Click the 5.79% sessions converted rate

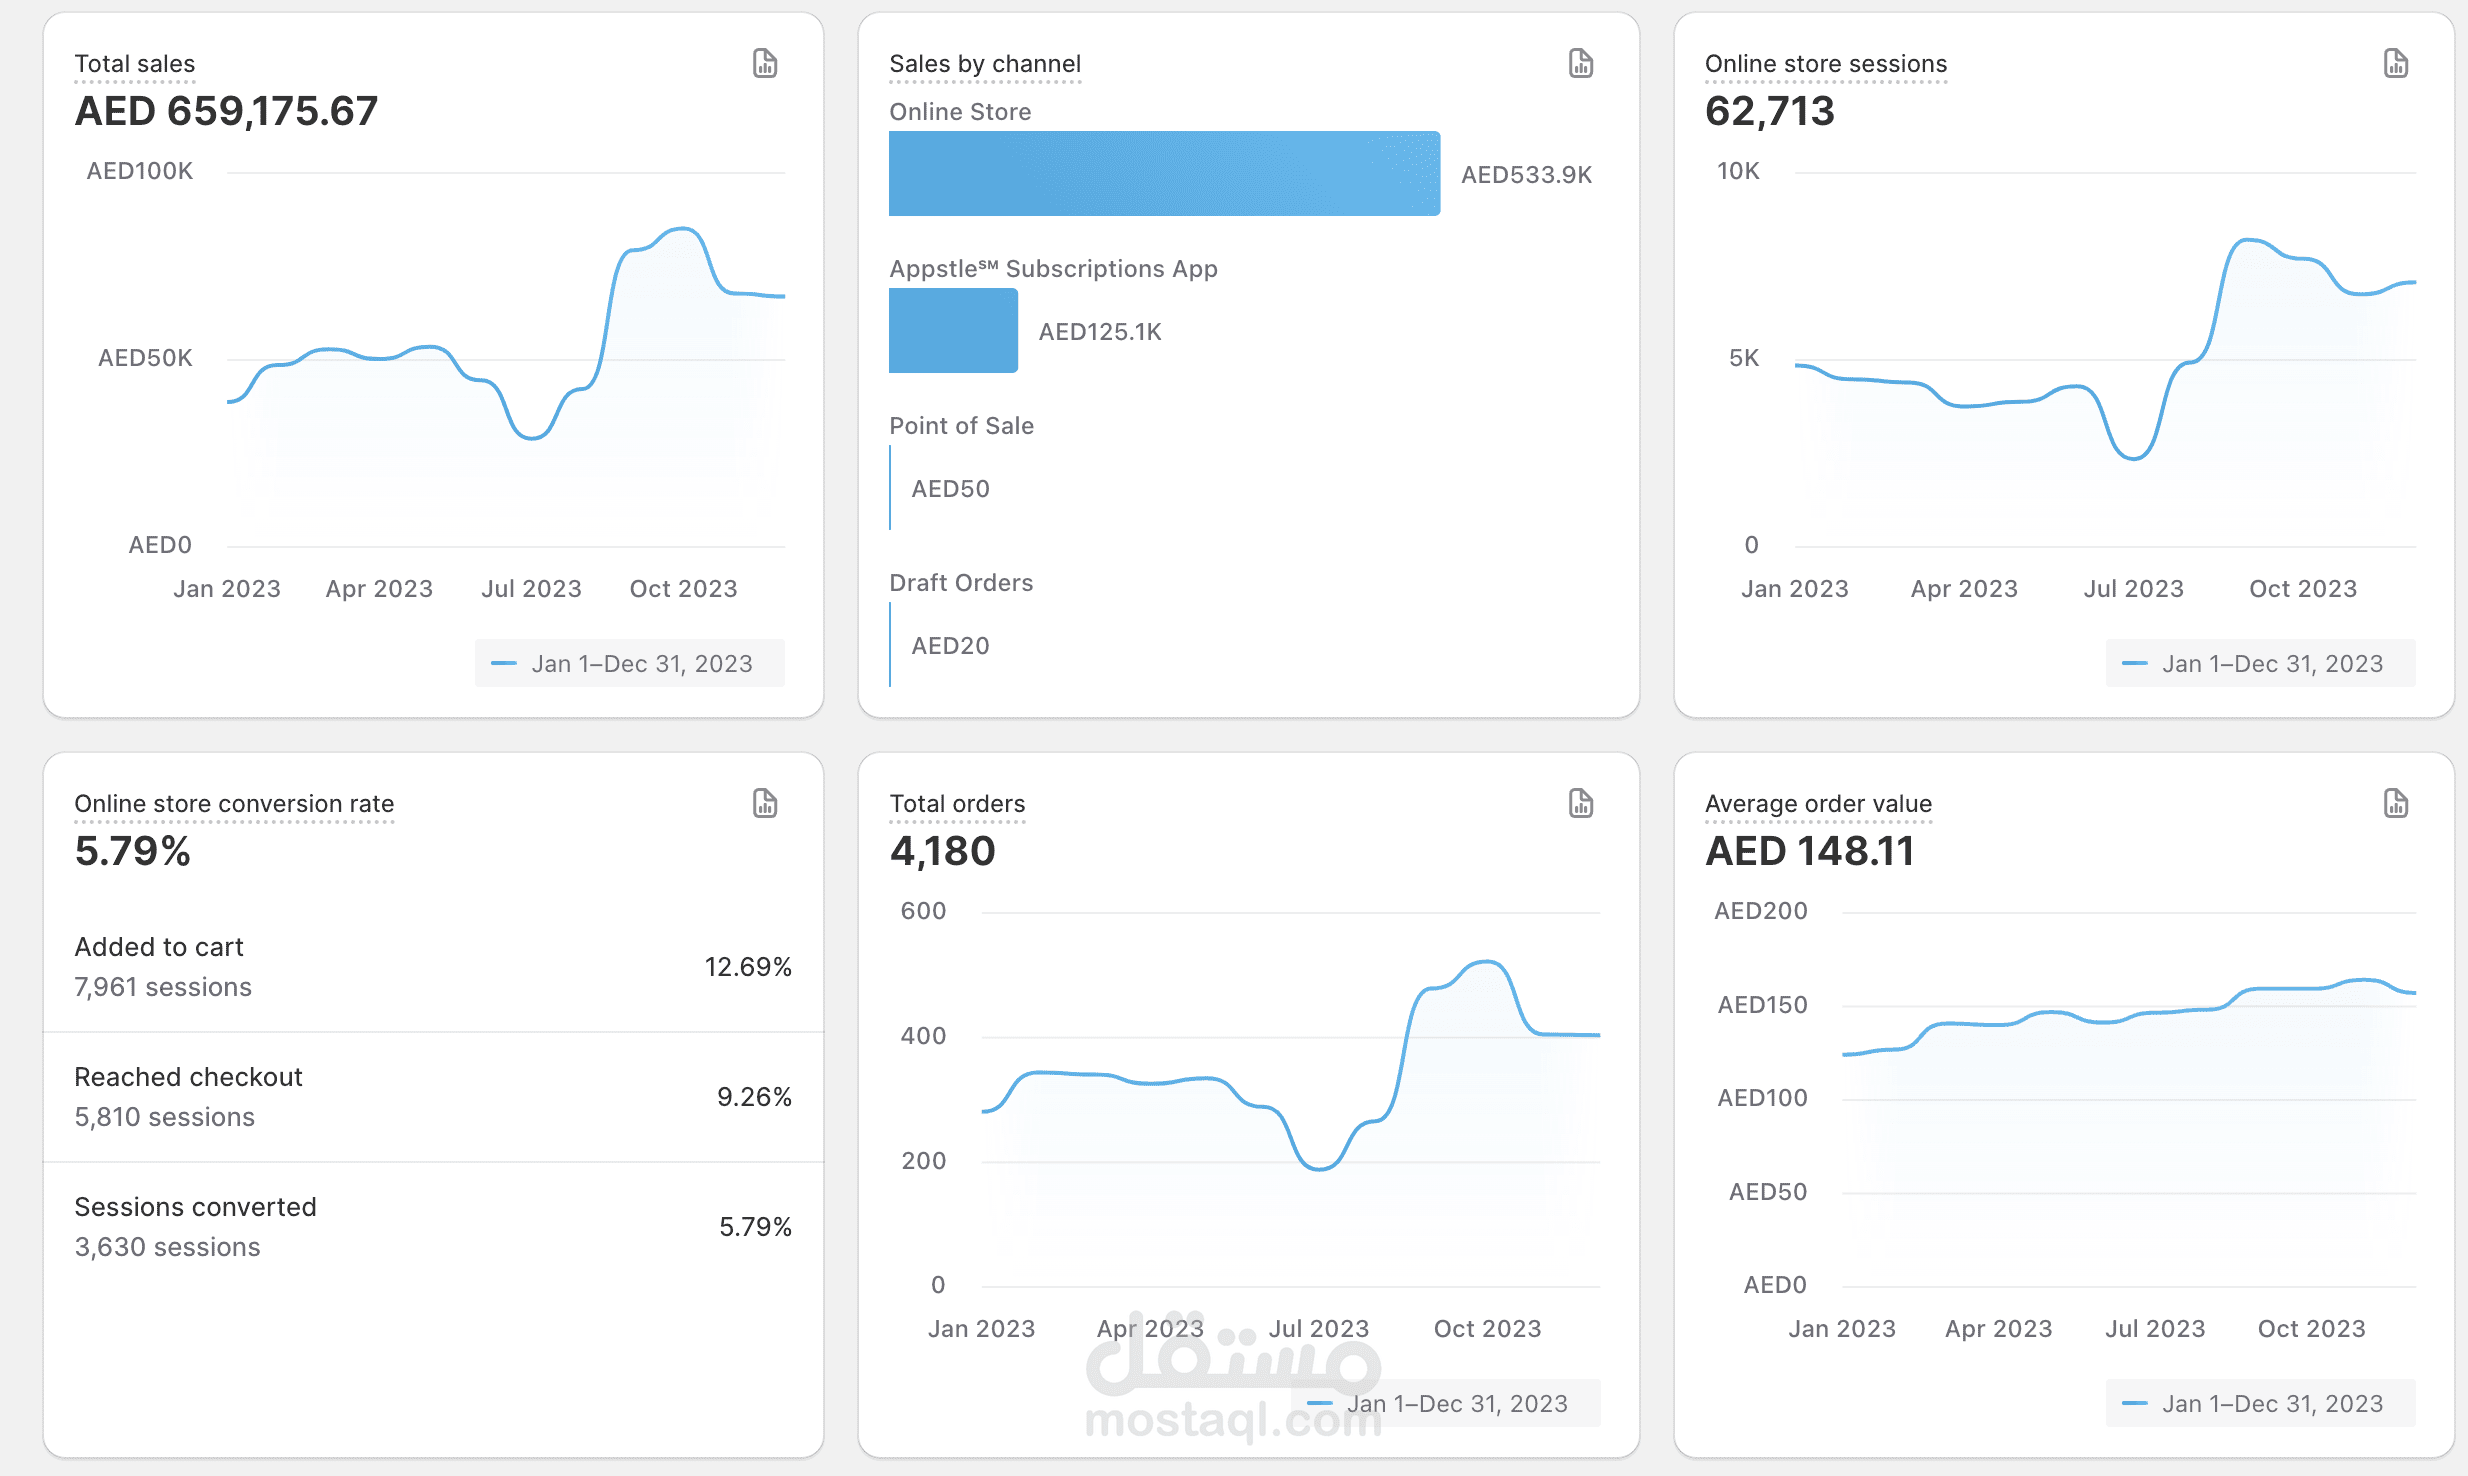point(755,1227)
